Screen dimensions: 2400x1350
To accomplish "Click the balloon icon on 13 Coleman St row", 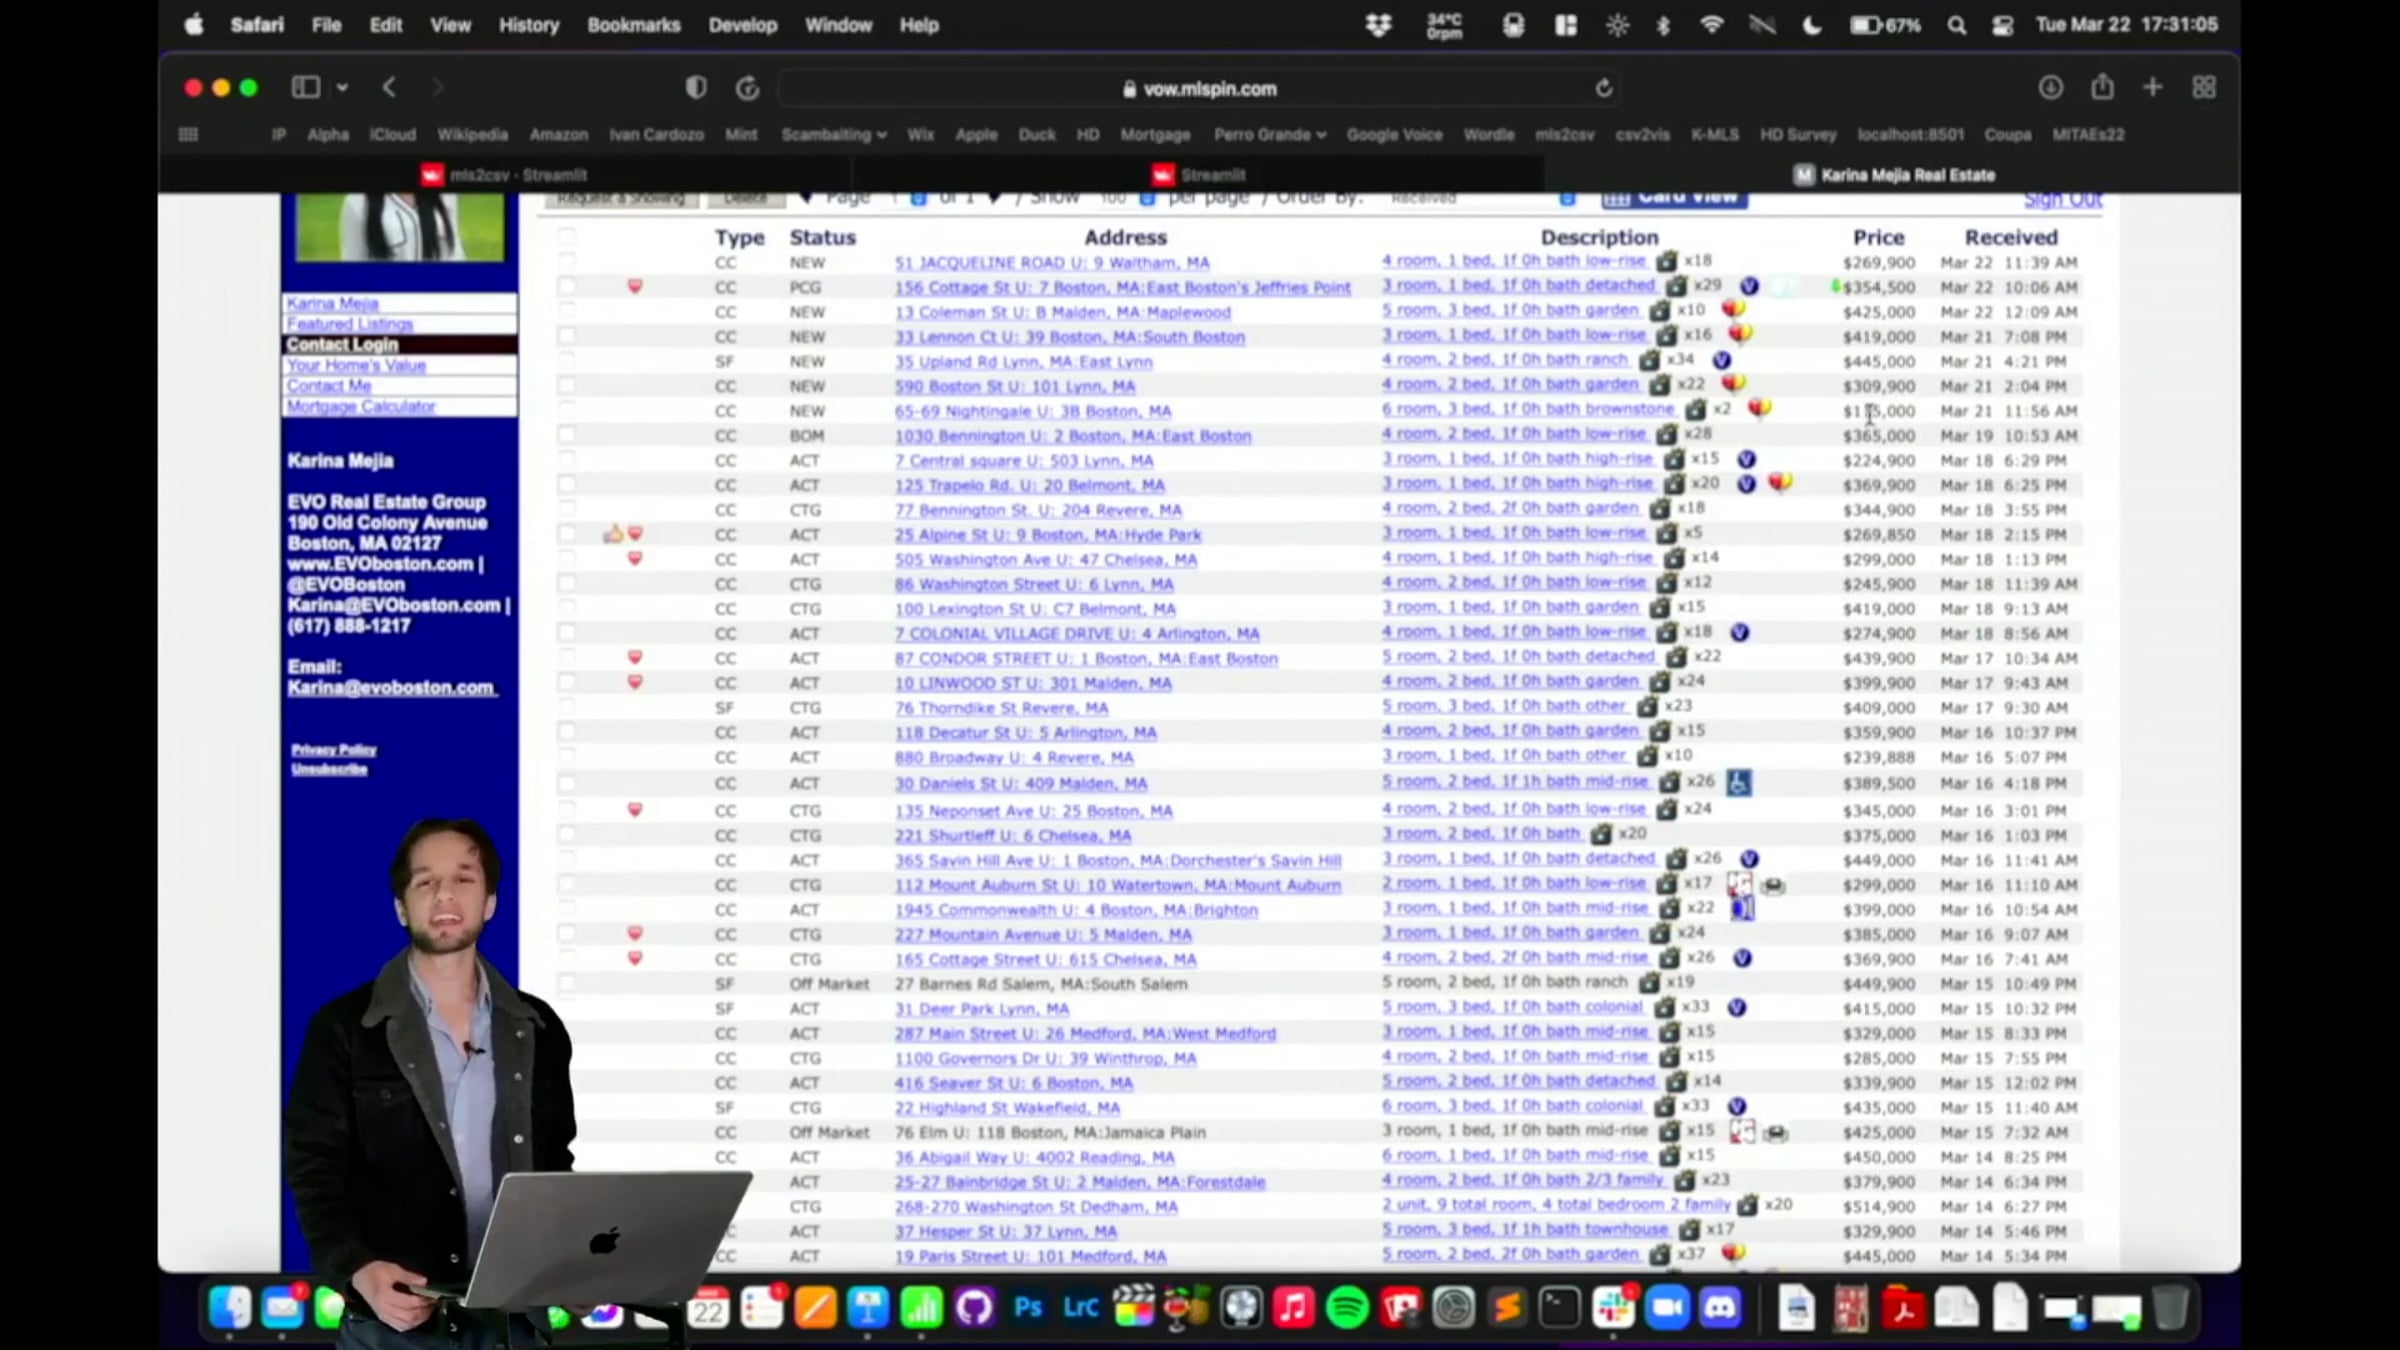I will tap(1733, 310).
